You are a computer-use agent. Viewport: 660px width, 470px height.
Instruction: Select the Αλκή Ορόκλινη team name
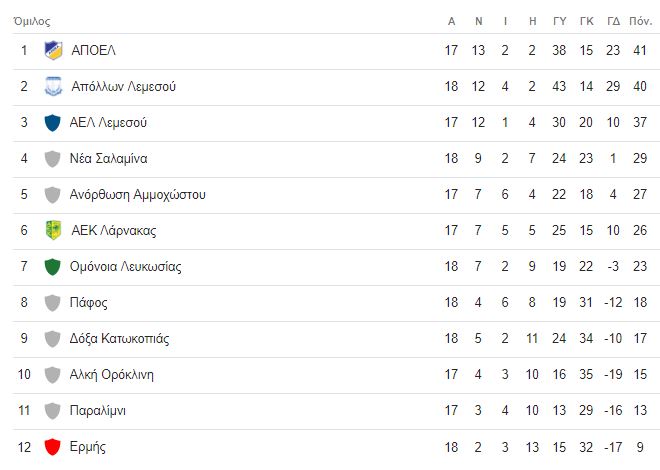point(112,374)
